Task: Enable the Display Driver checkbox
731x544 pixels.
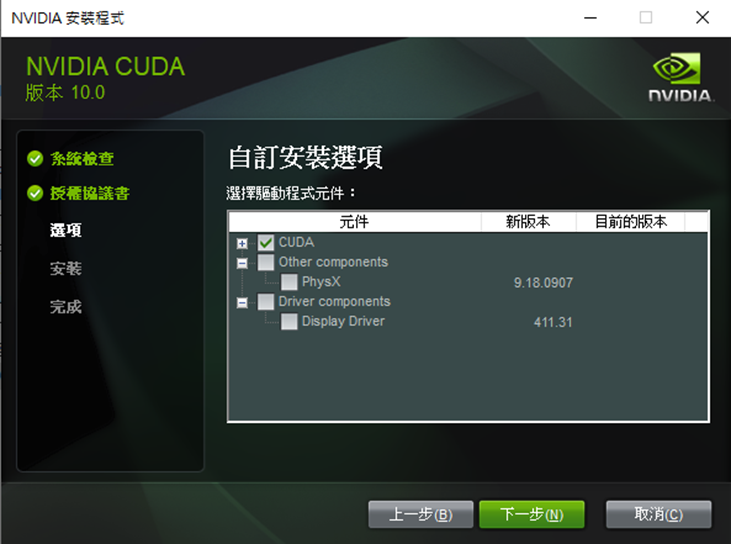Action: [x=289, y=321]
